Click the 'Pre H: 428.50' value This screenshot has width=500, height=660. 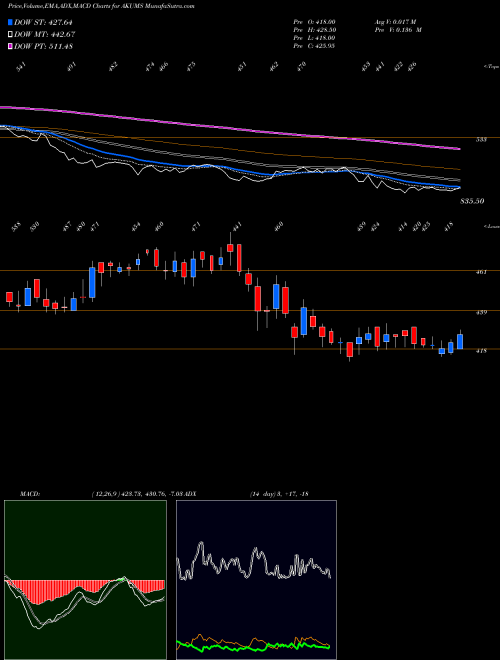314,30
